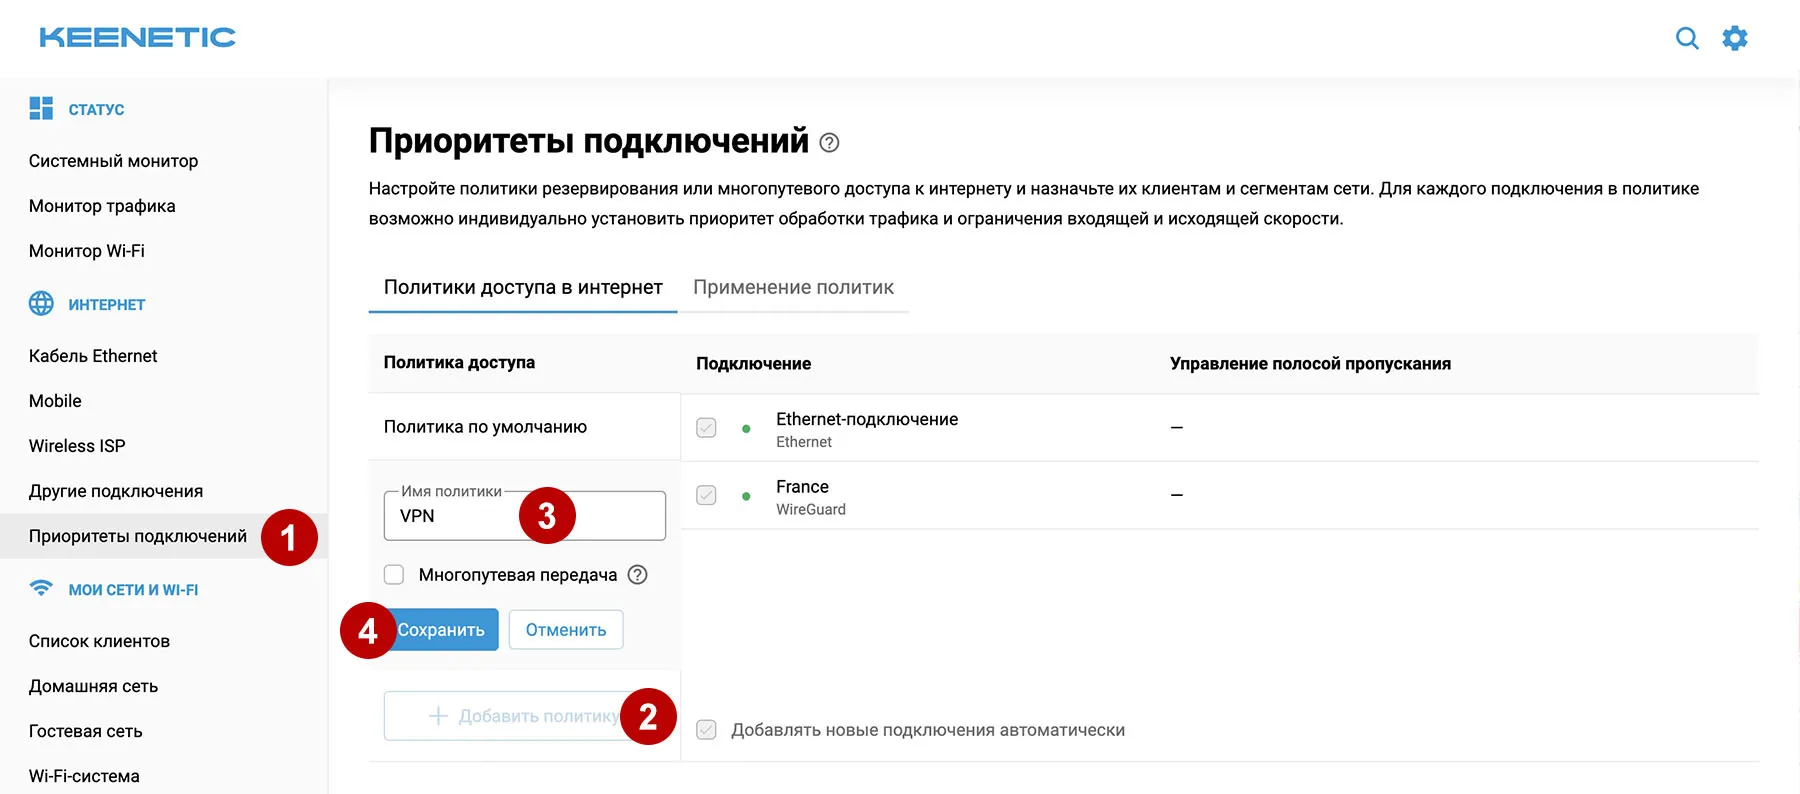Switch to Политики доступа в интернет tab
Viewport: 1800px width, 794px height.
tap(523, 288)
